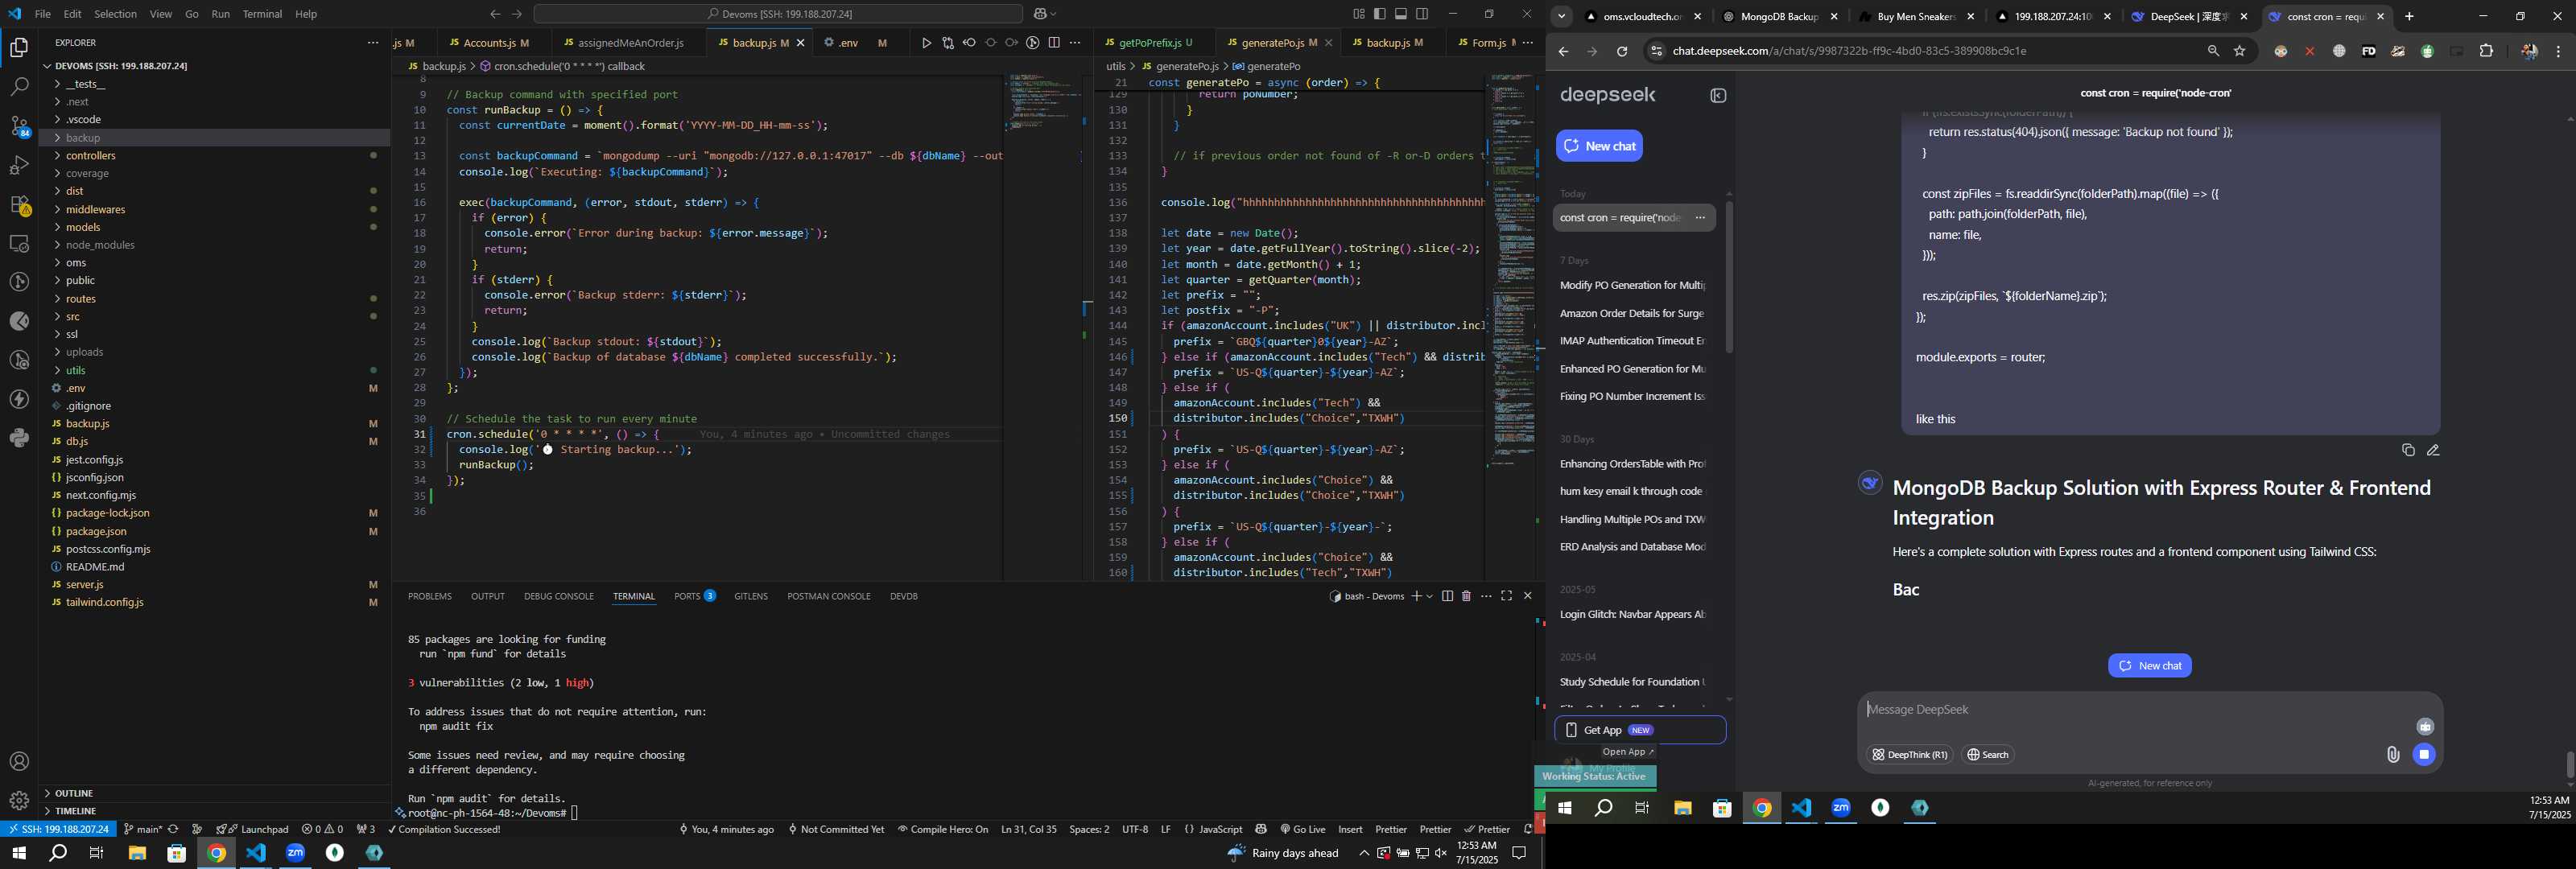Click the backup.js minimap

(x=1044, y=103)
